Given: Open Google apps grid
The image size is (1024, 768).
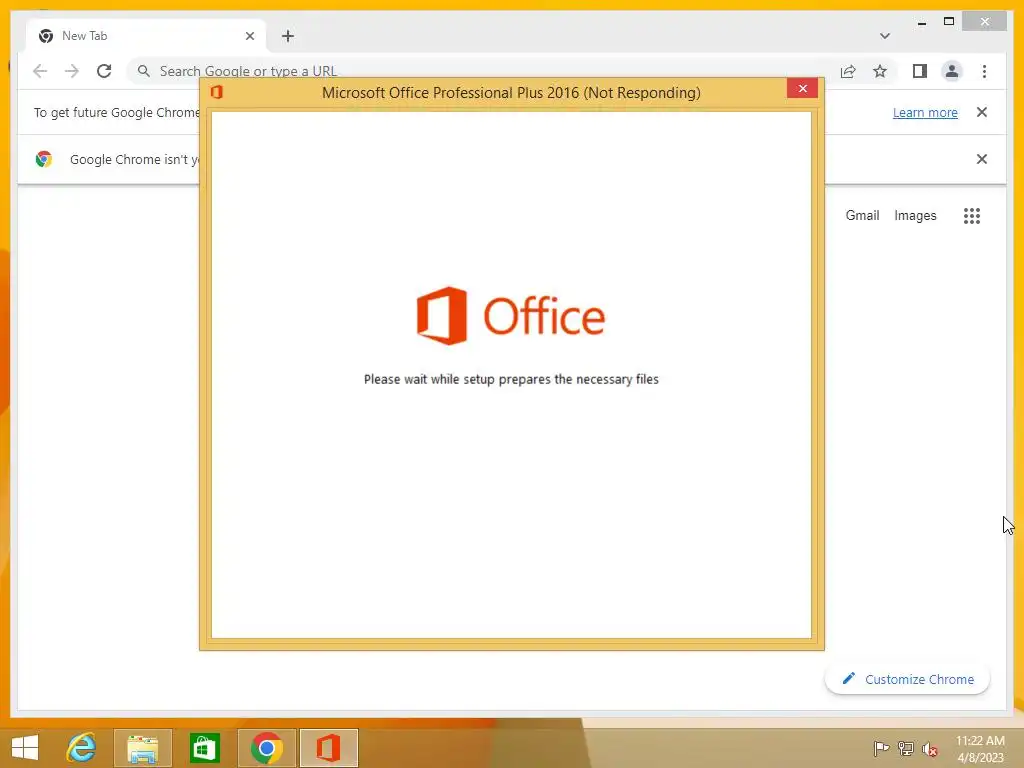Looking at the screenshot, I should (x=972, y=216).
